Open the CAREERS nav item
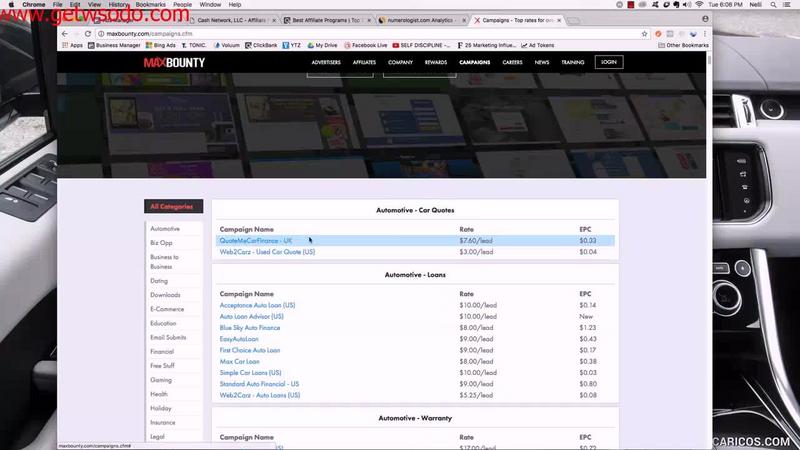800x450 pixels. 512,62
